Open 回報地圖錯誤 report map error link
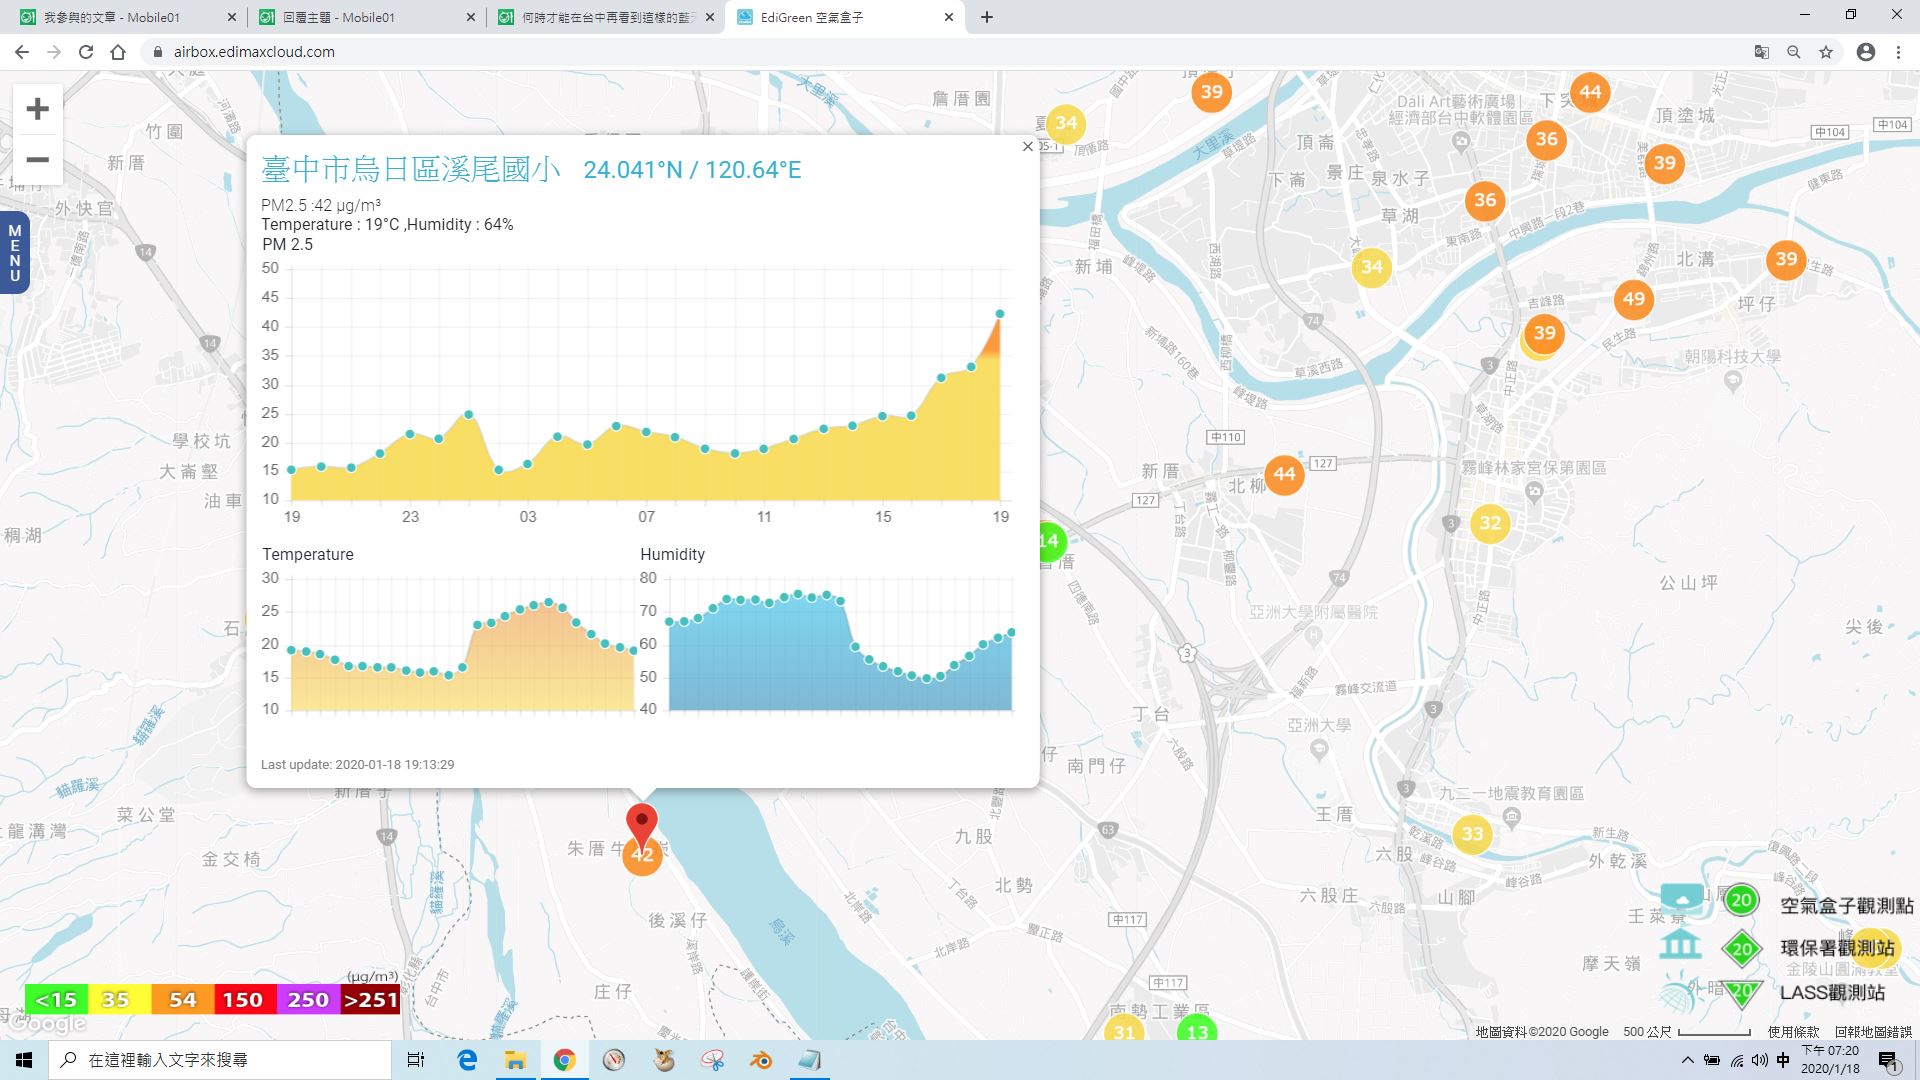The image size is (1920, 1080). coord(1873,1031)
